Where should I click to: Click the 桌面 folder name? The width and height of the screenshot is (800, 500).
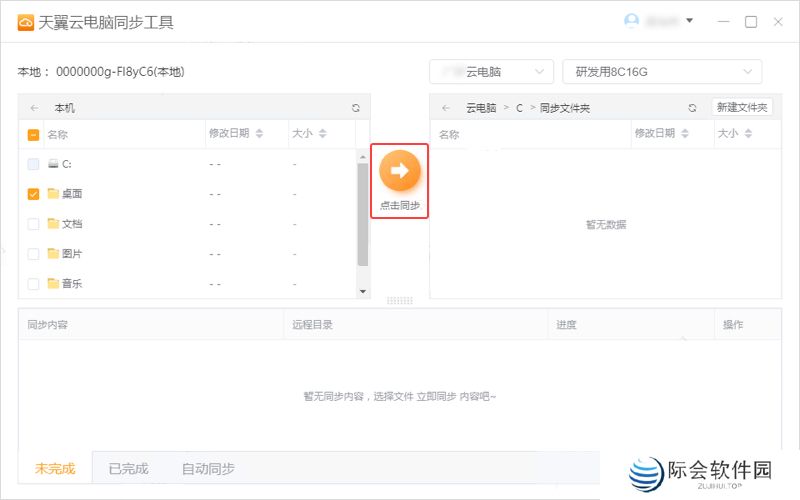click(x=72, y=194)
